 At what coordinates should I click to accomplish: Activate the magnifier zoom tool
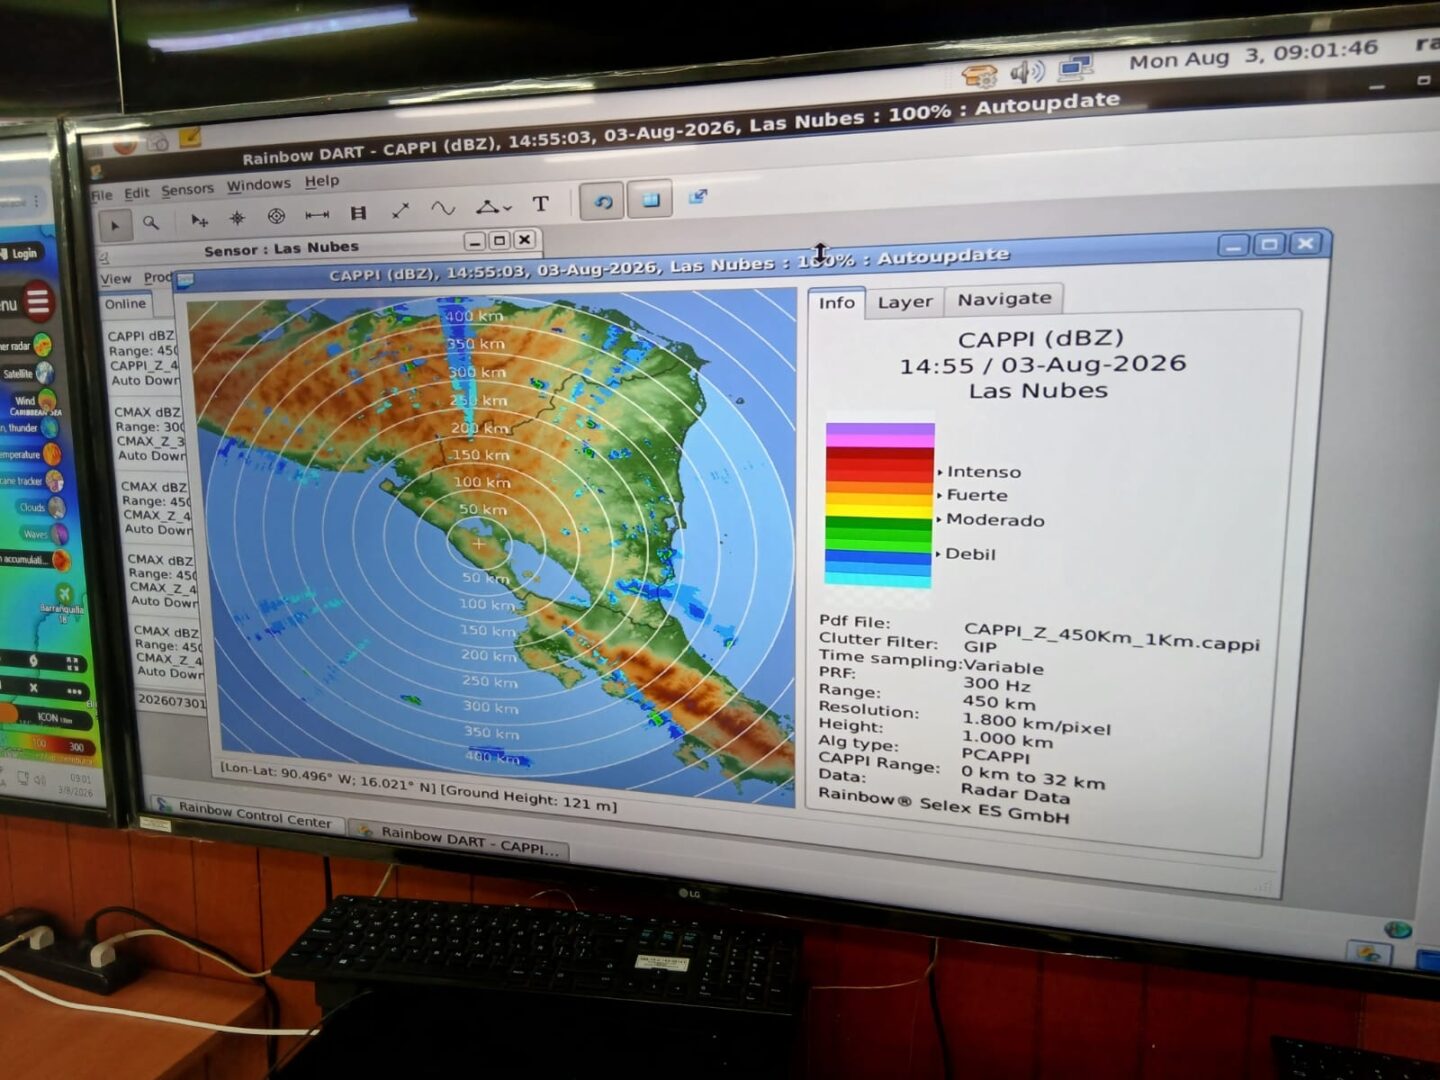151,222
